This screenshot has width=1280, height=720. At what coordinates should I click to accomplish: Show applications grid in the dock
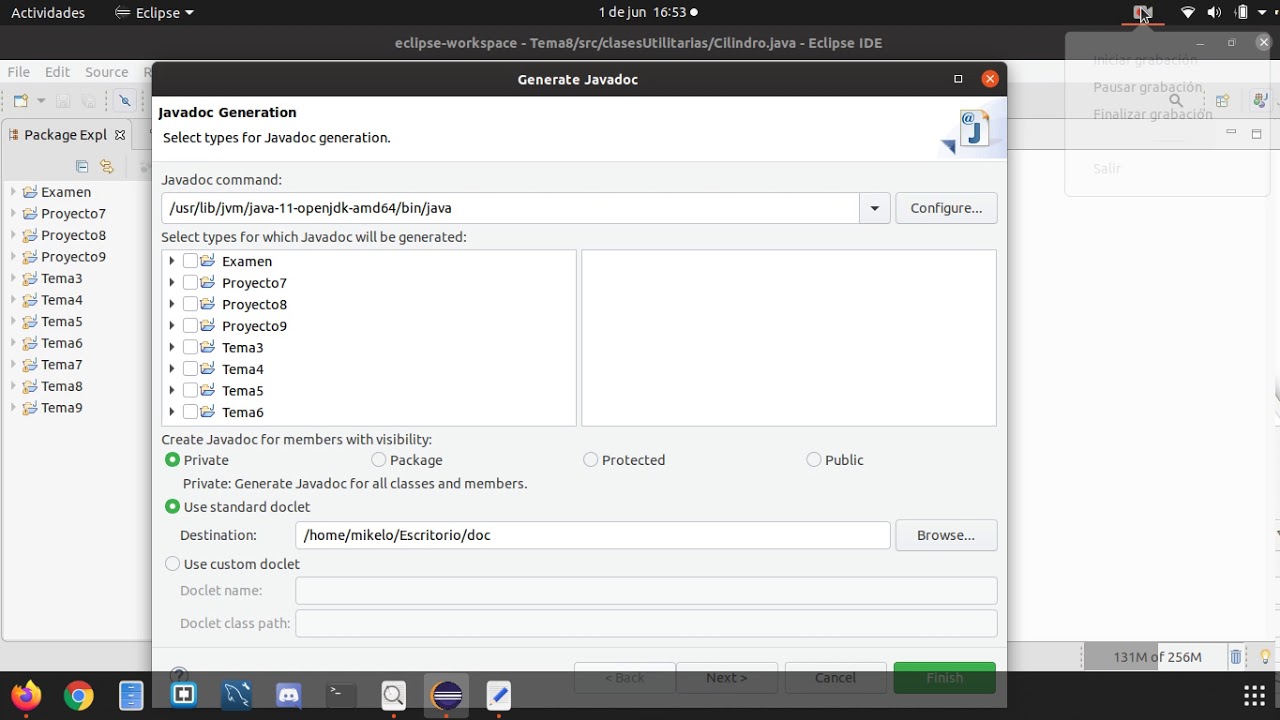(x=1254, y=695)
